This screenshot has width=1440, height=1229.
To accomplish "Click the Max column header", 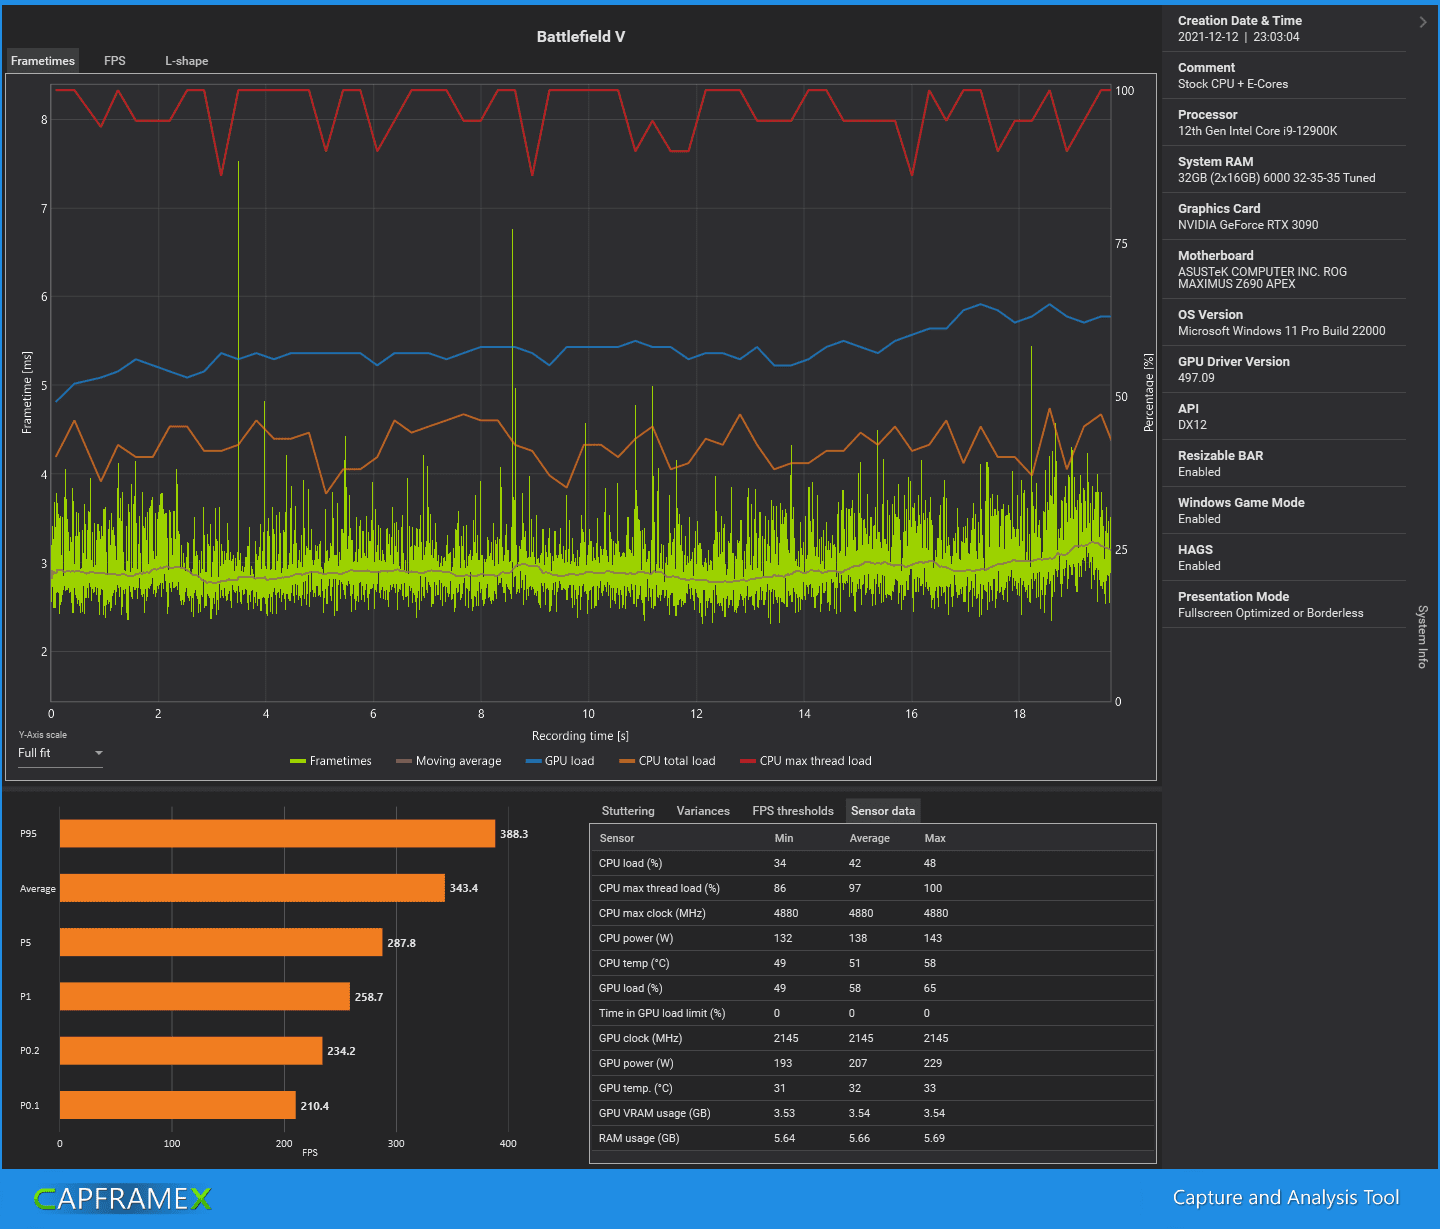I will coord(935,838).
